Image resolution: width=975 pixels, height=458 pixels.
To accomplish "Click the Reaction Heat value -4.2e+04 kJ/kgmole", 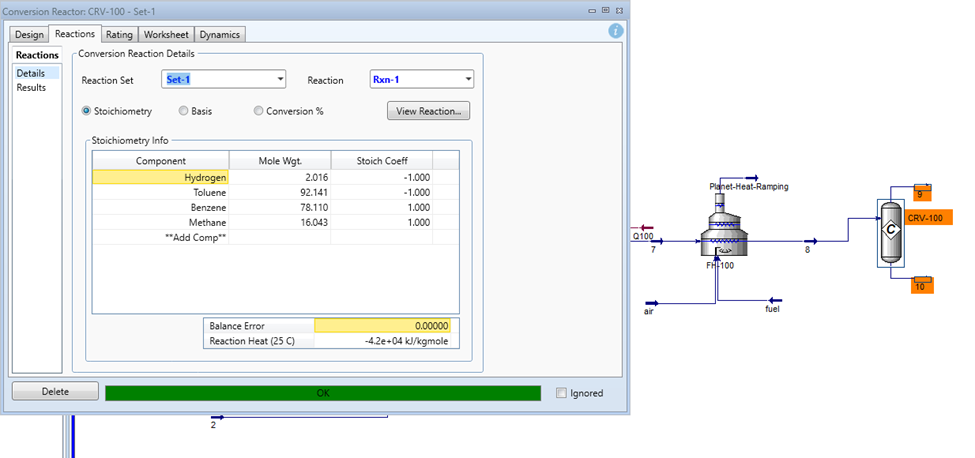I will pyautogui.click(x=382, y=341).
